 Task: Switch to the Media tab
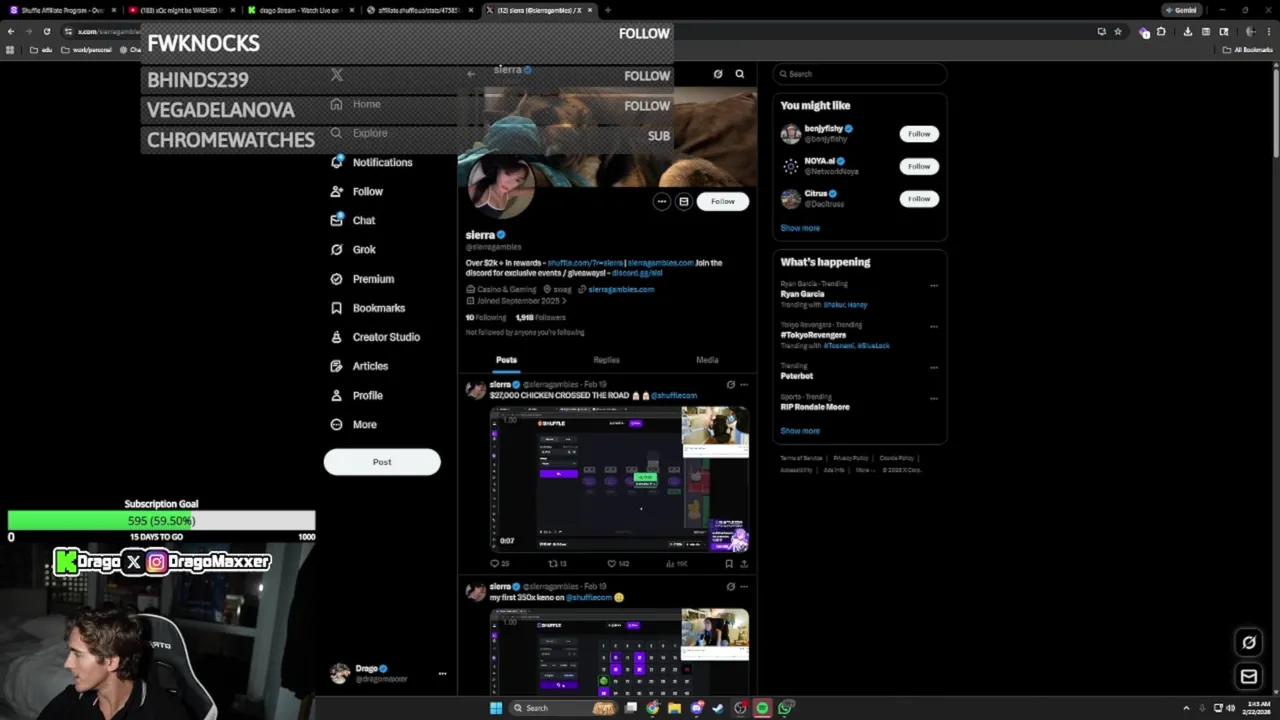click(707, 360)
